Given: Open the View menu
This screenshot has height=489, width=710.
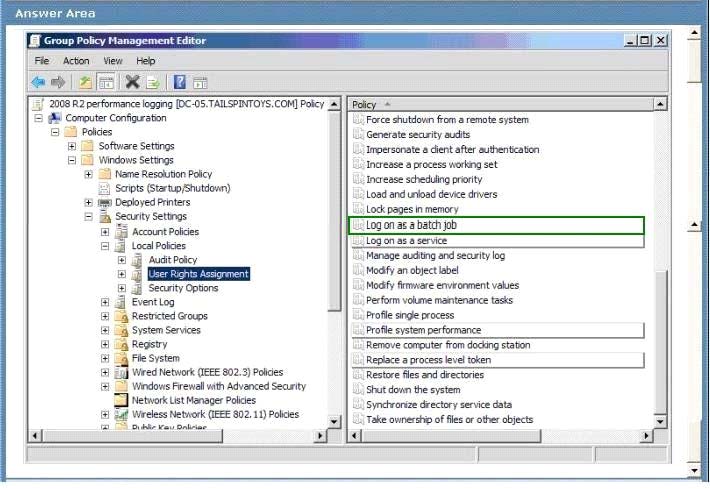Looking at the screenshot, I should pyautogui.click(x=113, y=61).
